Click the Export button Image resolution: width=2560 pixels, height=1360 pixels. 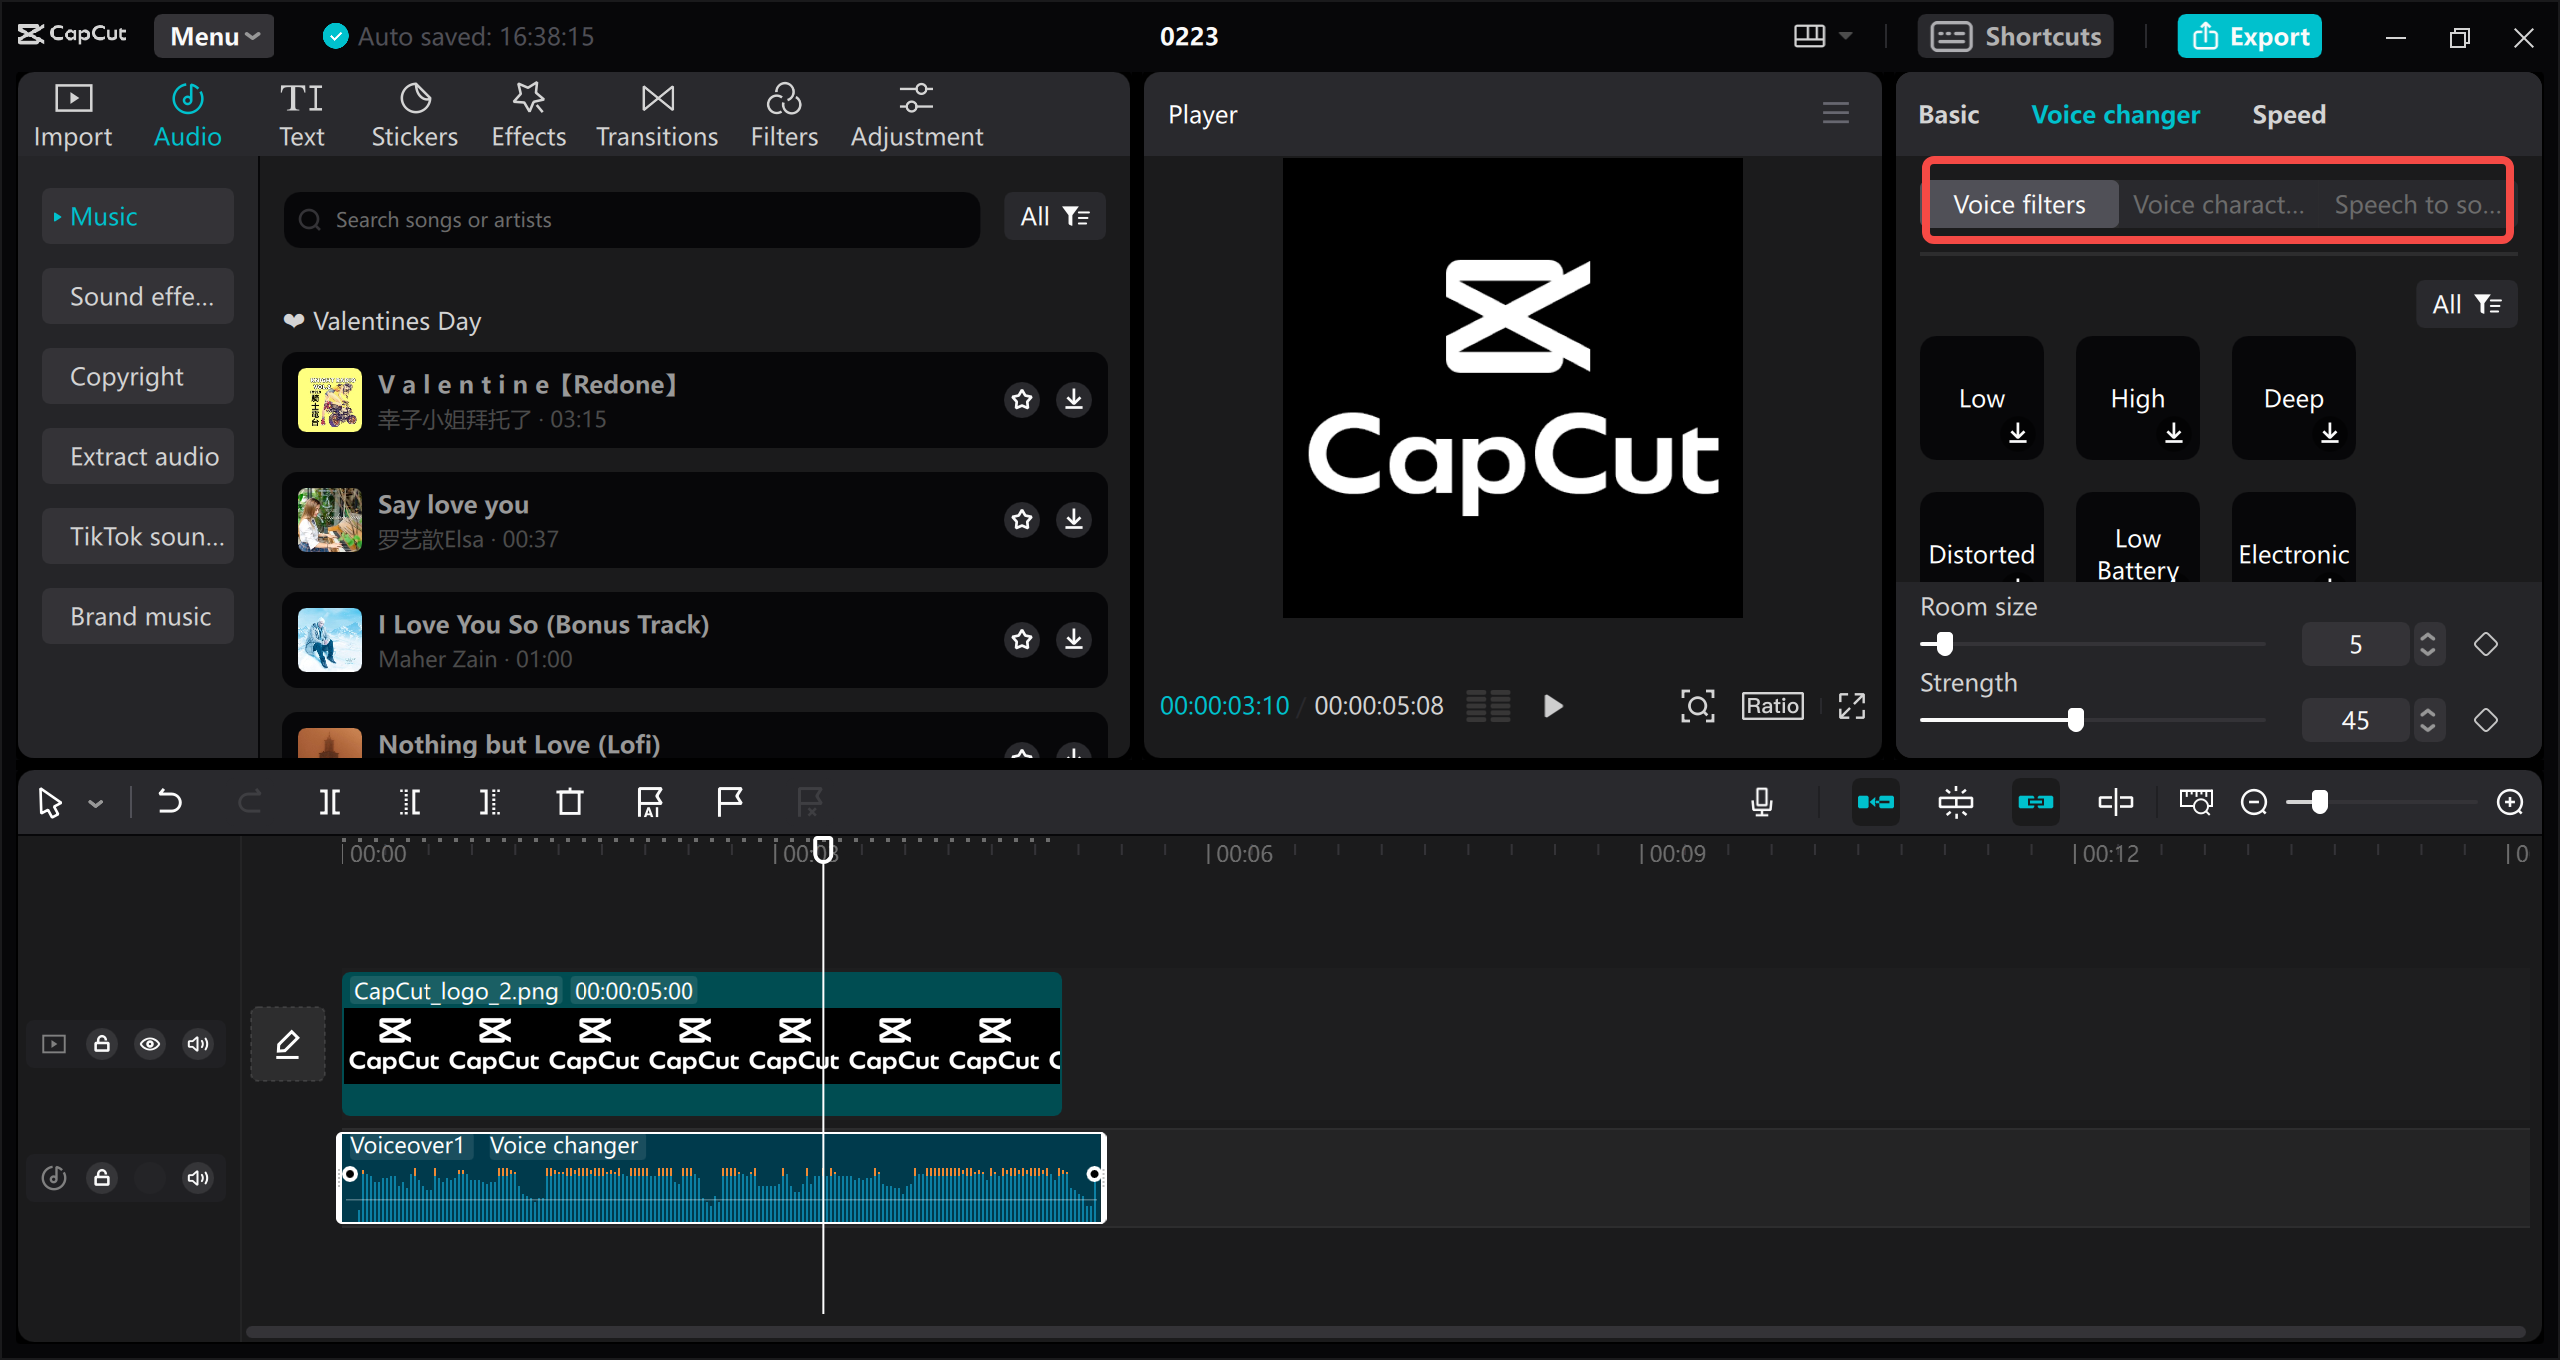(x=2249, y=36)
